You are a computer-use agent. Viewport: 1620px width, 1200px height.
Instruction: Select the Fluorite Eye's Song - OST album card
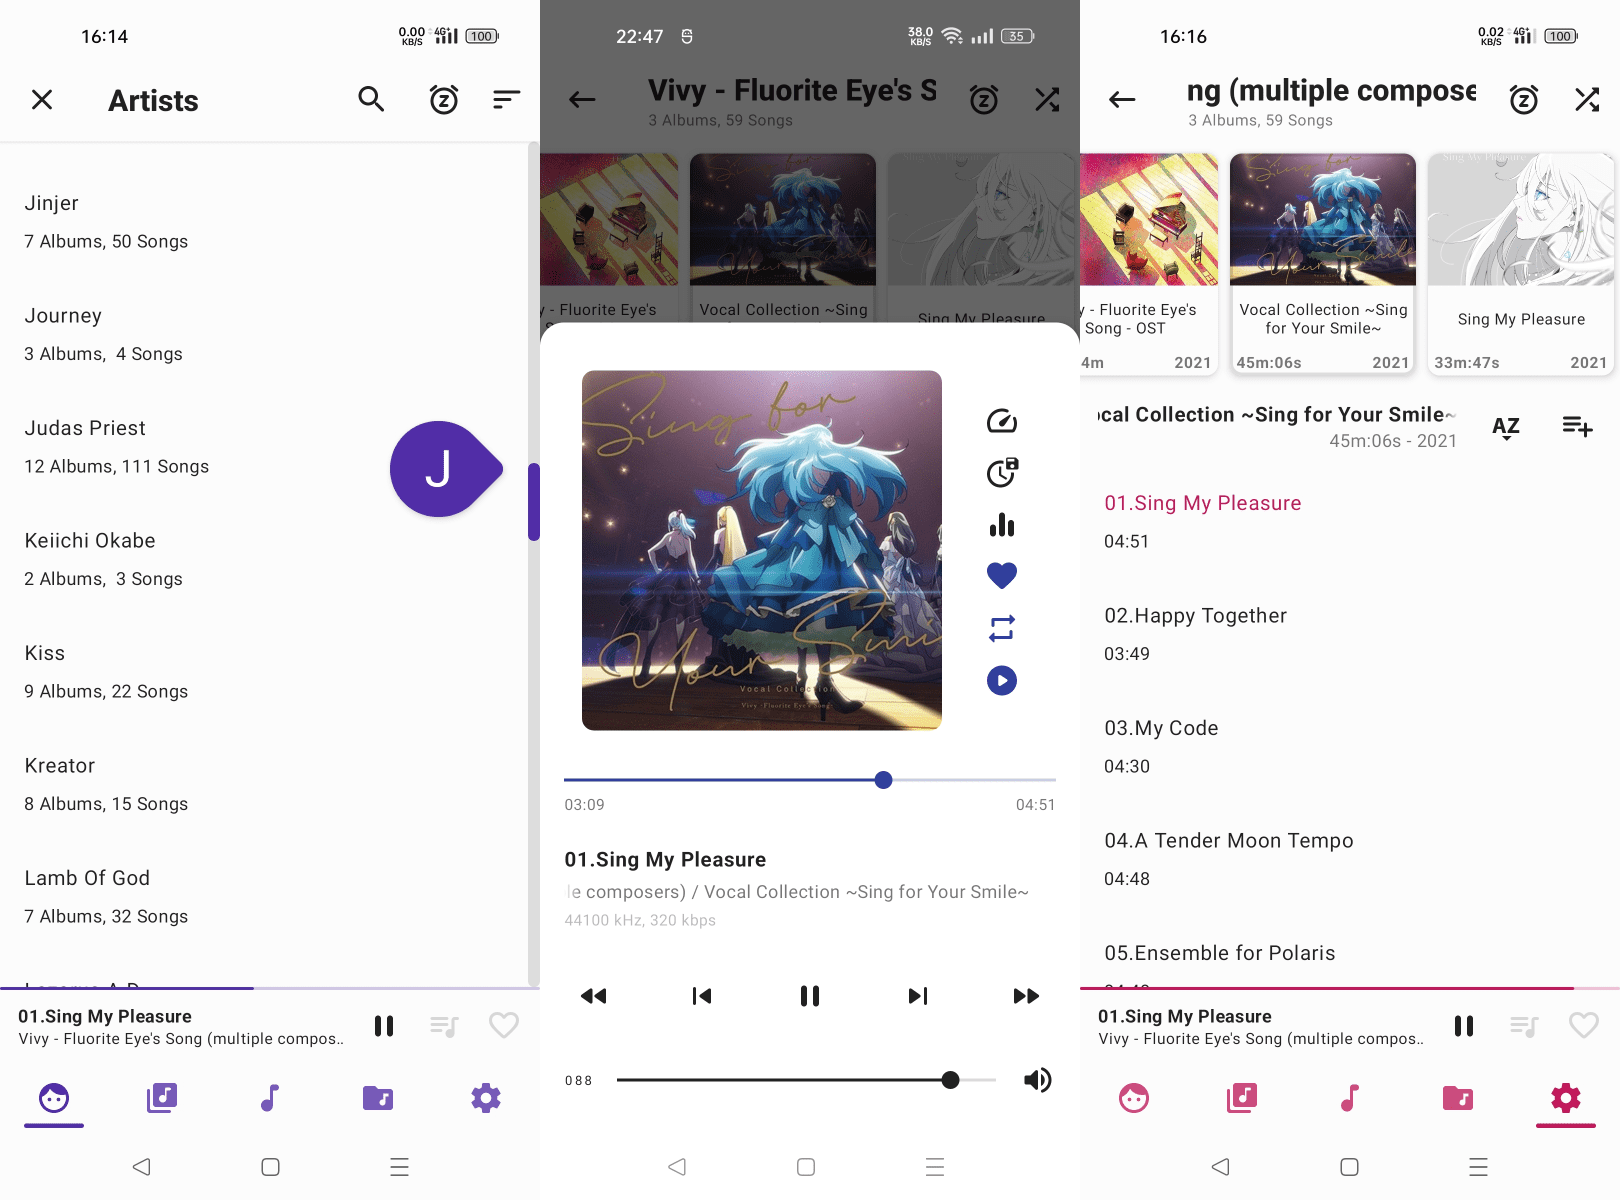click(x=1149, y=264)
